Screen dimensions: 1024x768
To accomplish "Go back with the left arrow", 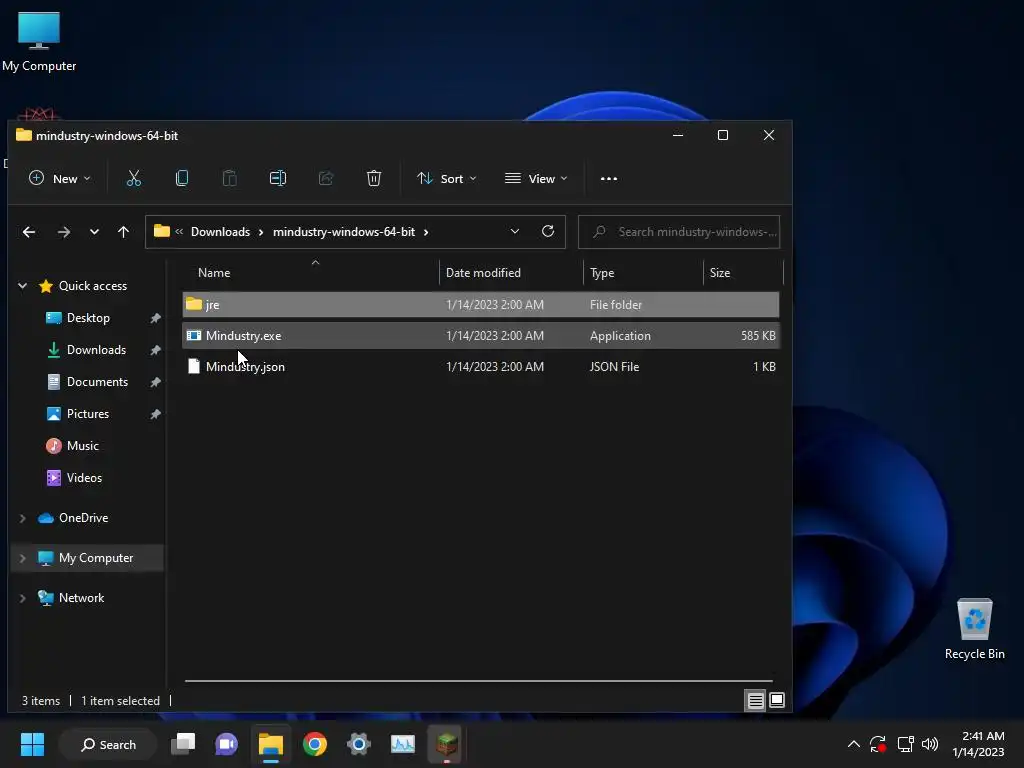I will 29,232.
